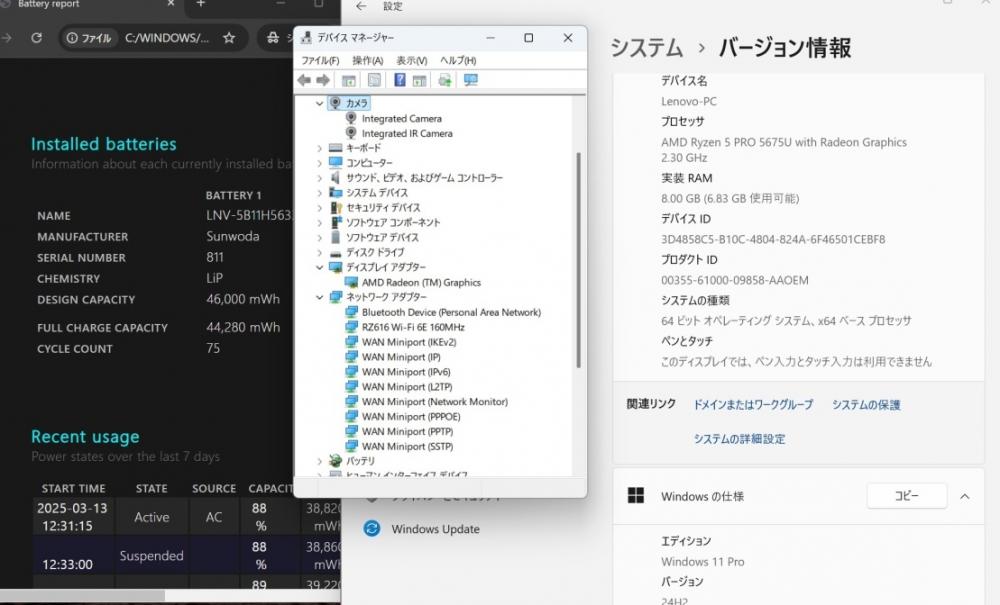Expand the ソフトウェア コンポーネント category
The width and height of the screenshot is (1000, 605).
[x=320, y=222]
